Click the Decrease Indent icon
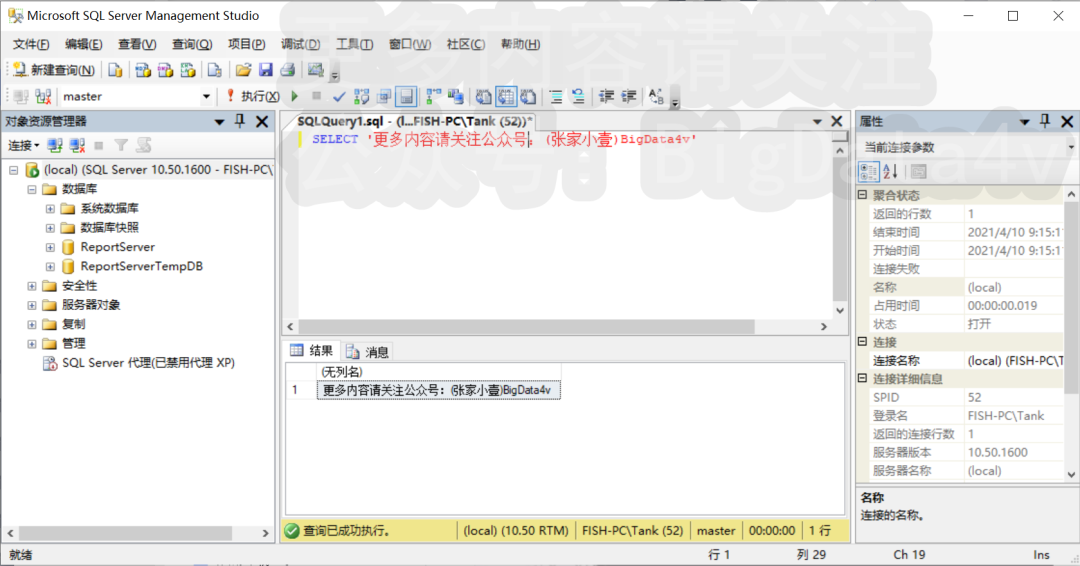The height and width of the screenshot is (566, 1080). tap(606, 96)
